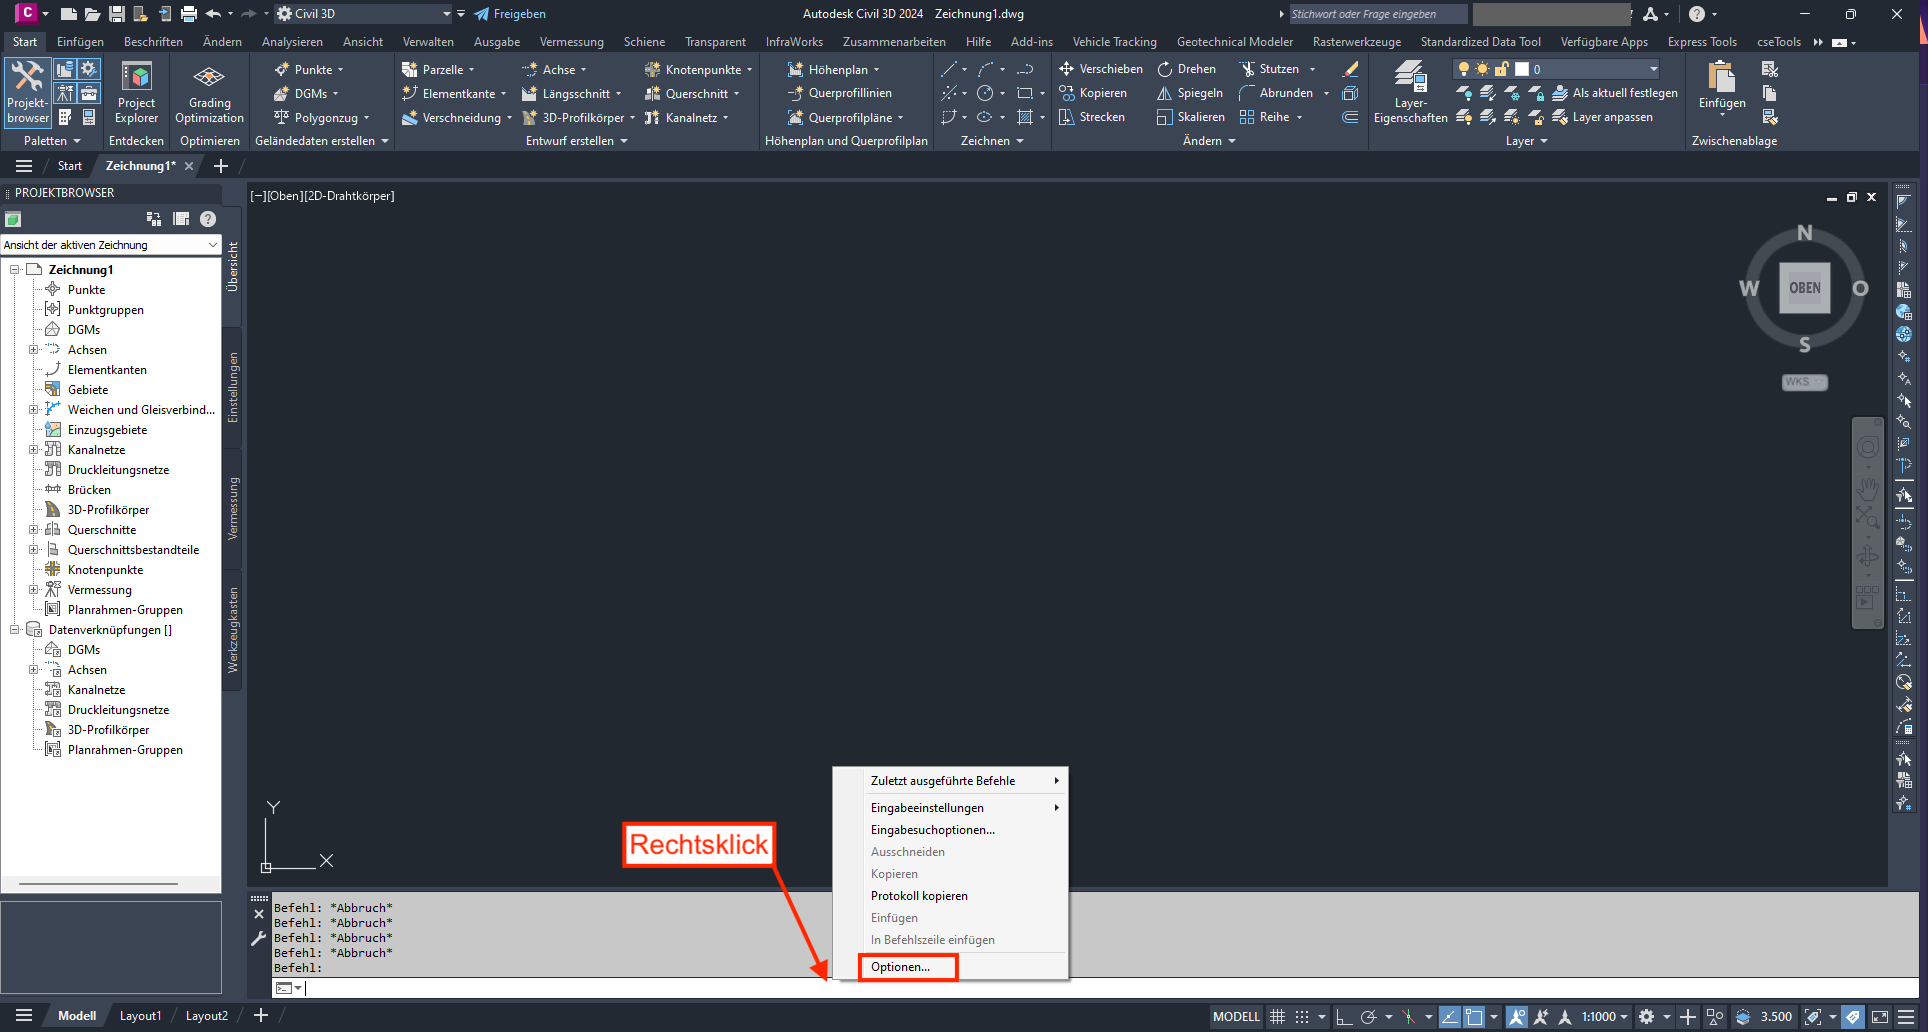This screenshot has height=1032, width=1928.
Task: Open Layer-Eigenschaften manager
Action: coord(1410,92)
